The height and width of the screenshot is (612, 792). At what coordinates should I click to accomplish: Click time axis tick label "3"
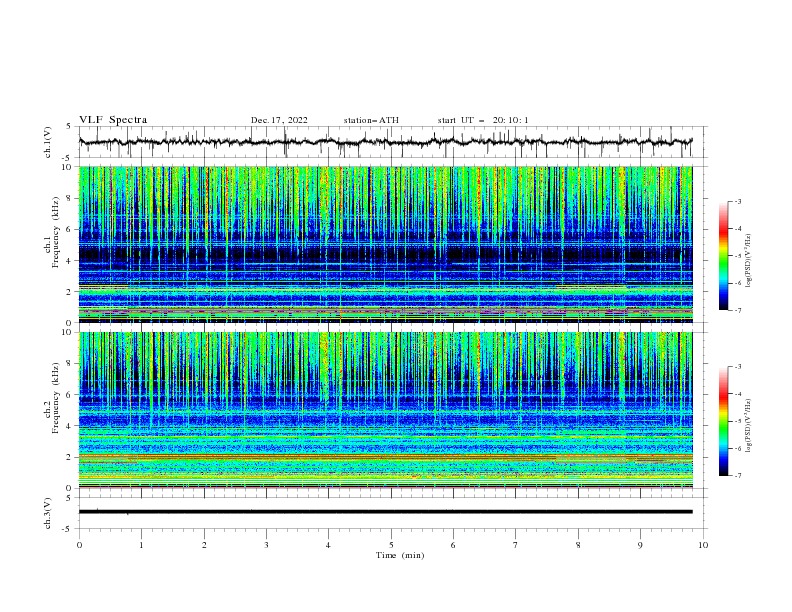pyautogui.click(x=267, y=545)
